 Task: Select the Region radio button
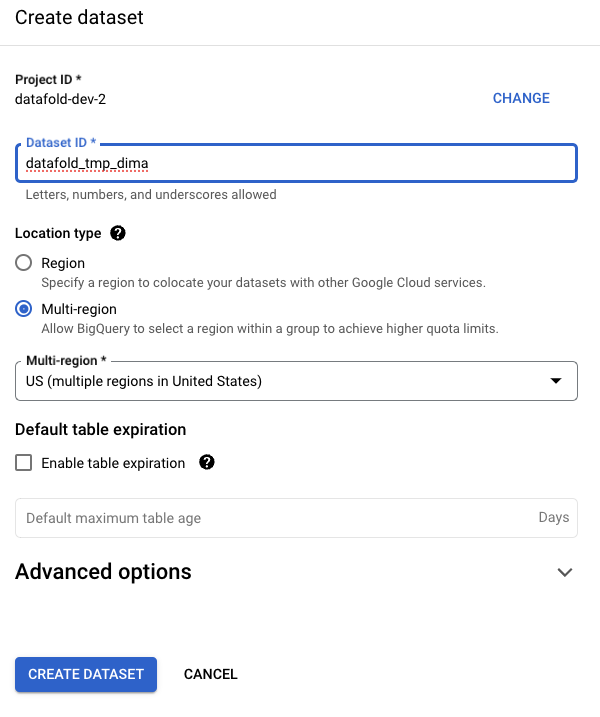click(x=23, y=263)
